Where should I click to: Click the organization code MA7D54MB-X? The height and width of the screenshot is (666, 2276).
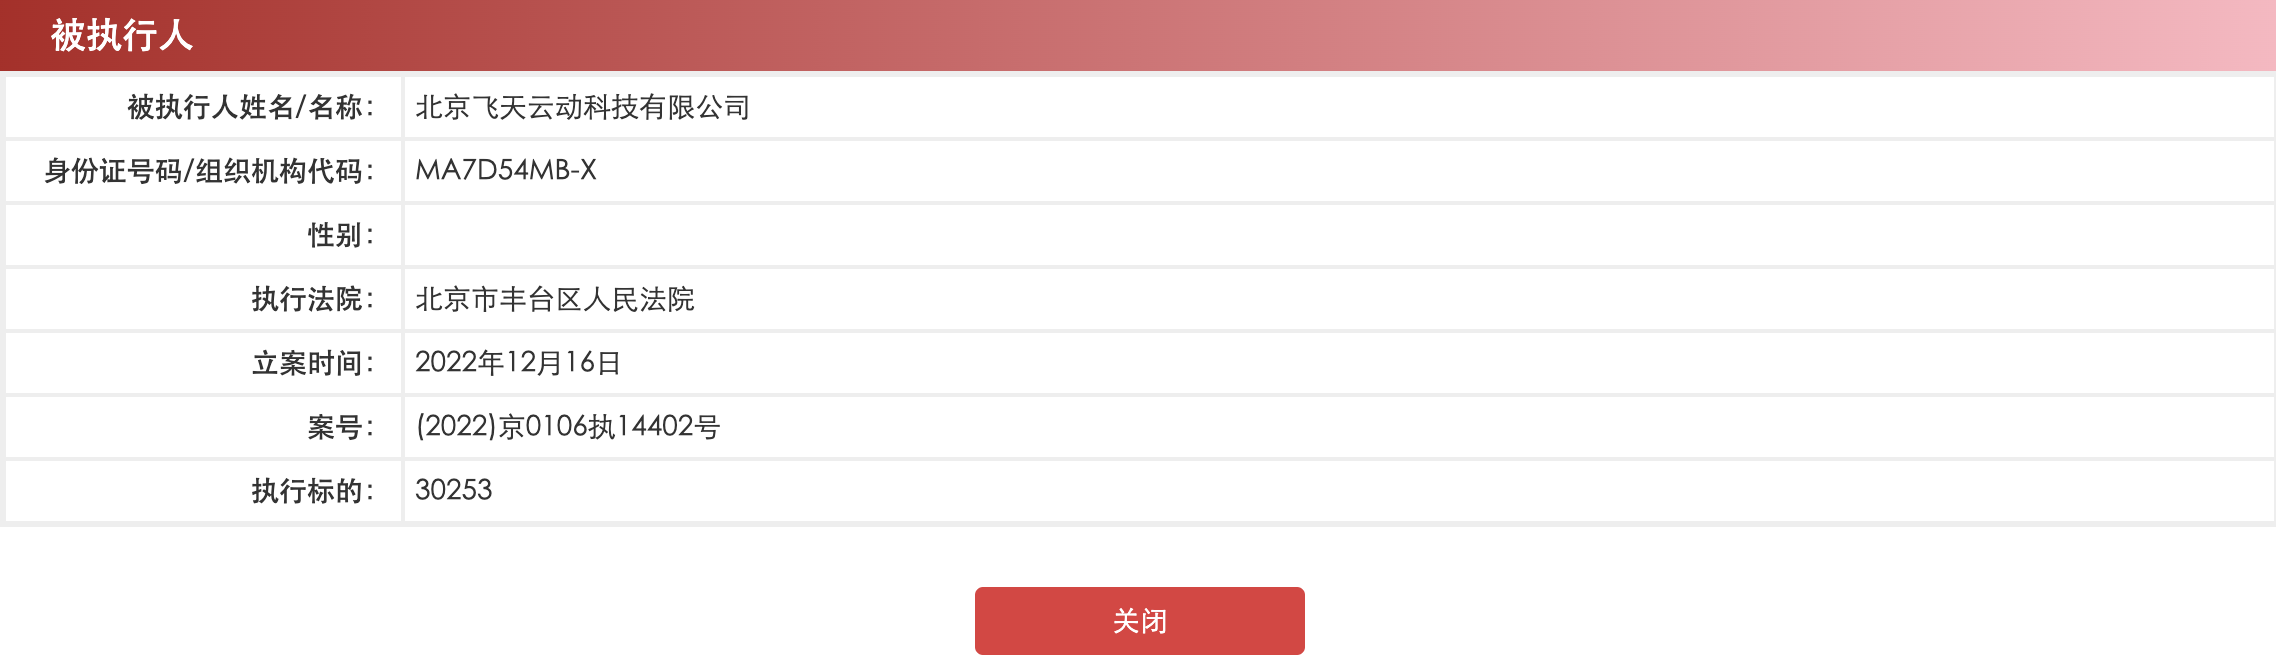coord(506,170)
